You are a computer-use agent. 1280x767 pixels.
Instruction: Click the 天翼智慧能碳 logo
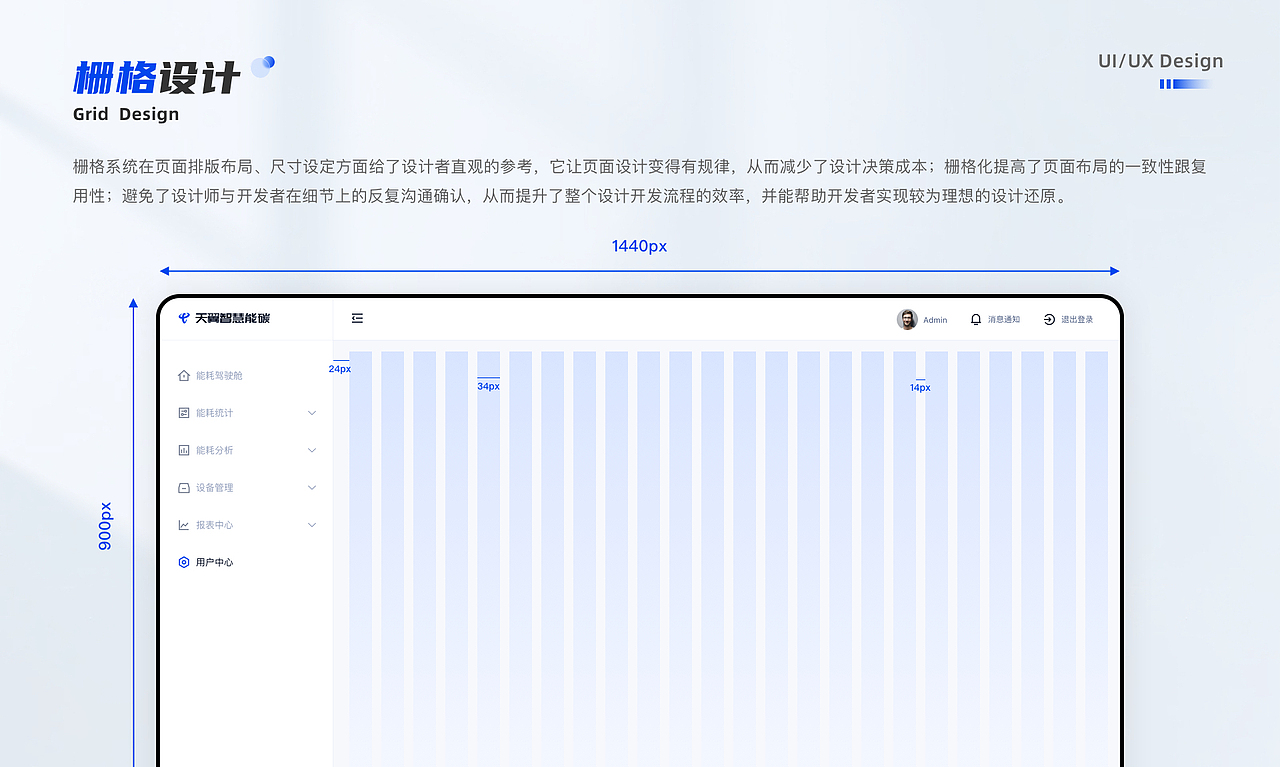point(224,318)
